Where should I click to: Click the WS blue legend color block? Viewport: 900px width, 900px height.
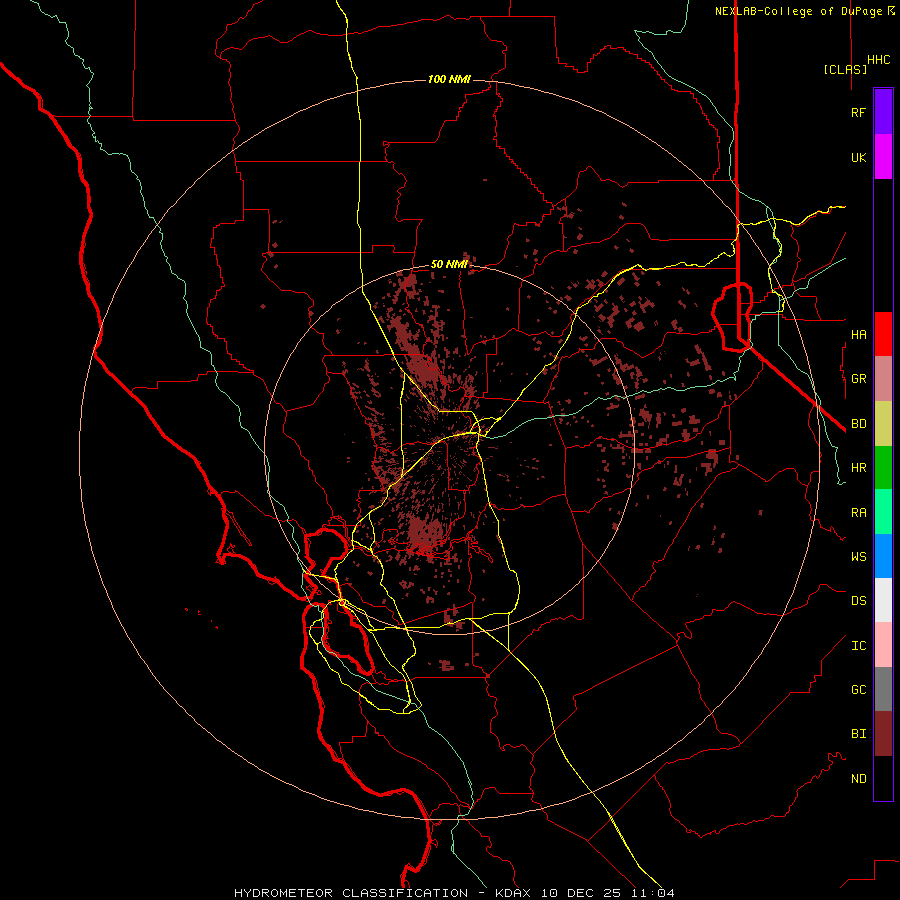point(883,556)
